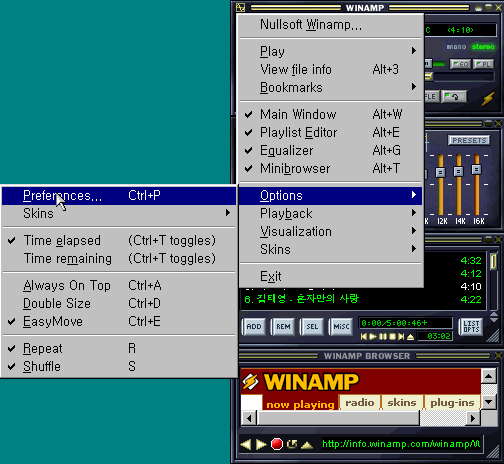Screen dimensions: 504x464
Task: Toggle the PL playlist button in main window
Action: pos(484,64)
